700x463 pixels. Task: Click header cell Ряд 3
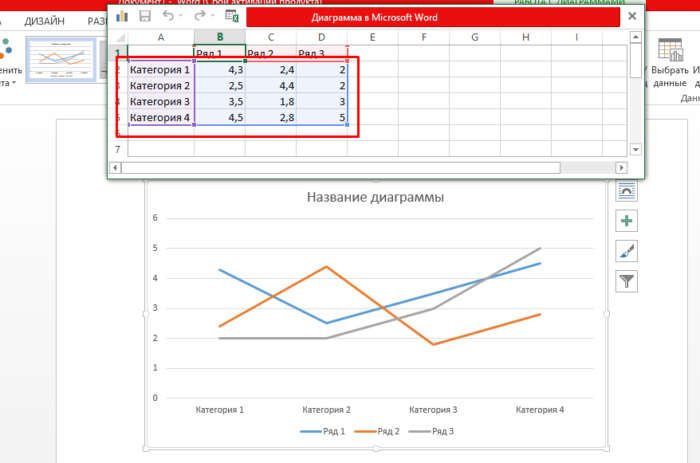pos(321,53)
